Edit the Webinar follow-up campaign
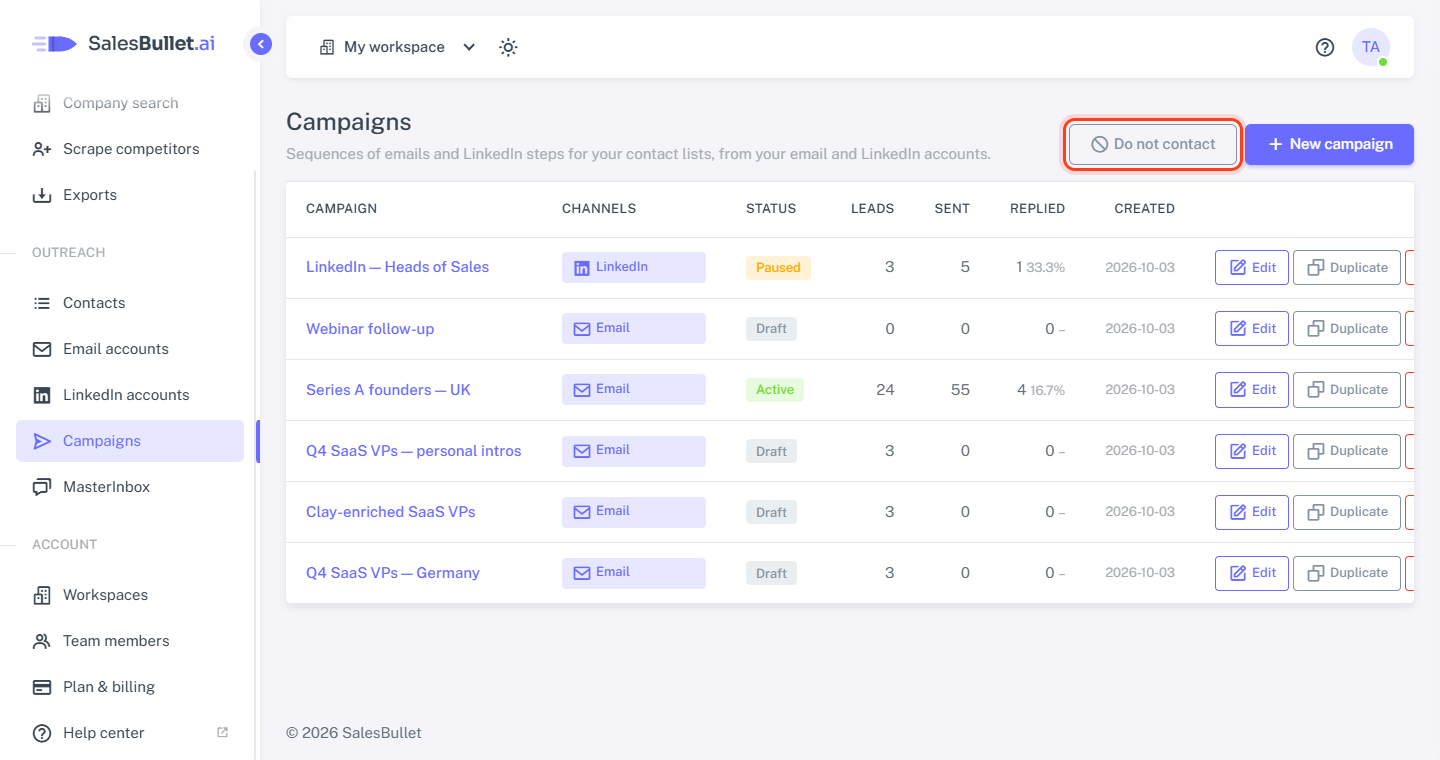 click(x=1252, y=329)
